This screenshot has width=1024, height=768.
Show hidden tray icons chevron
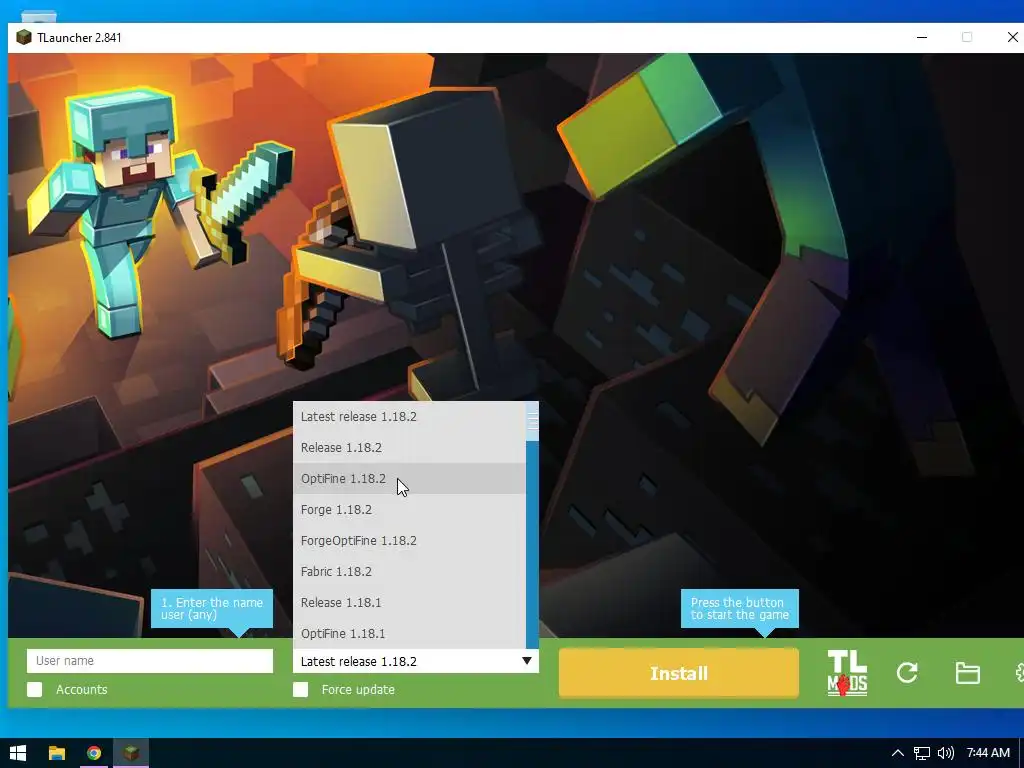click(897, 754)
